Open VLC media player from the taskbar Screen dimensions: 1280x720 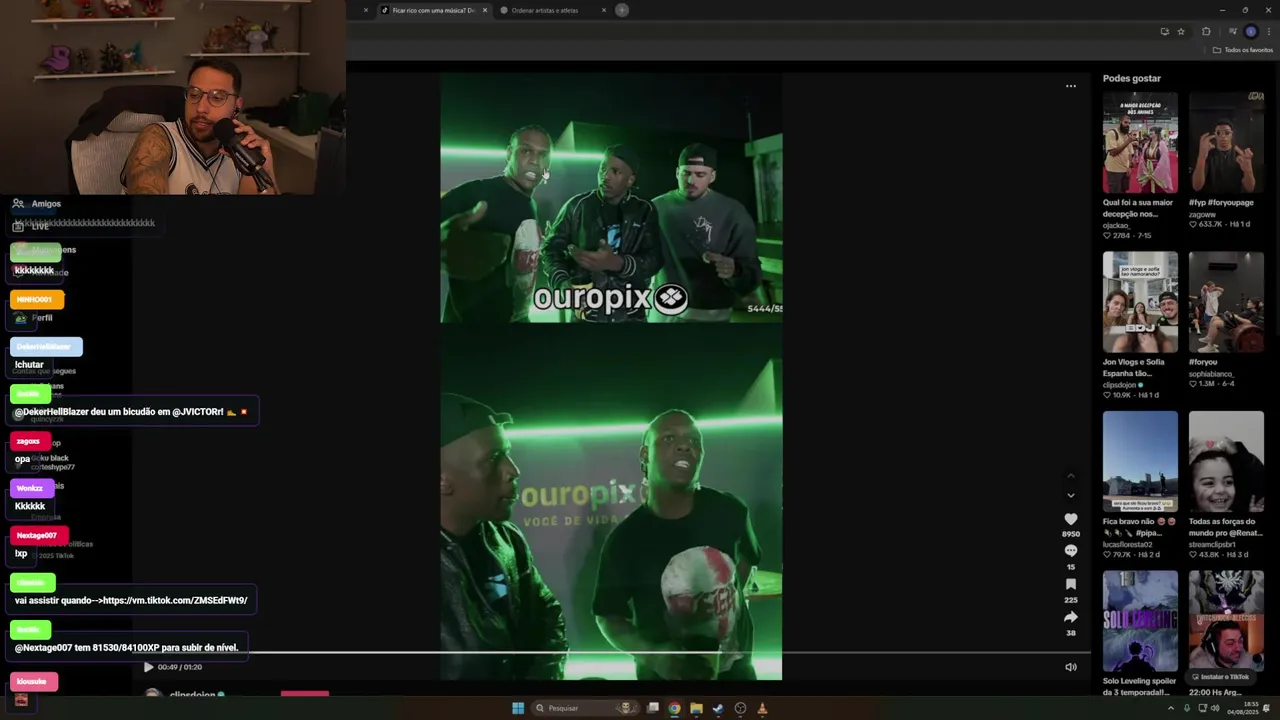[762, 708]
